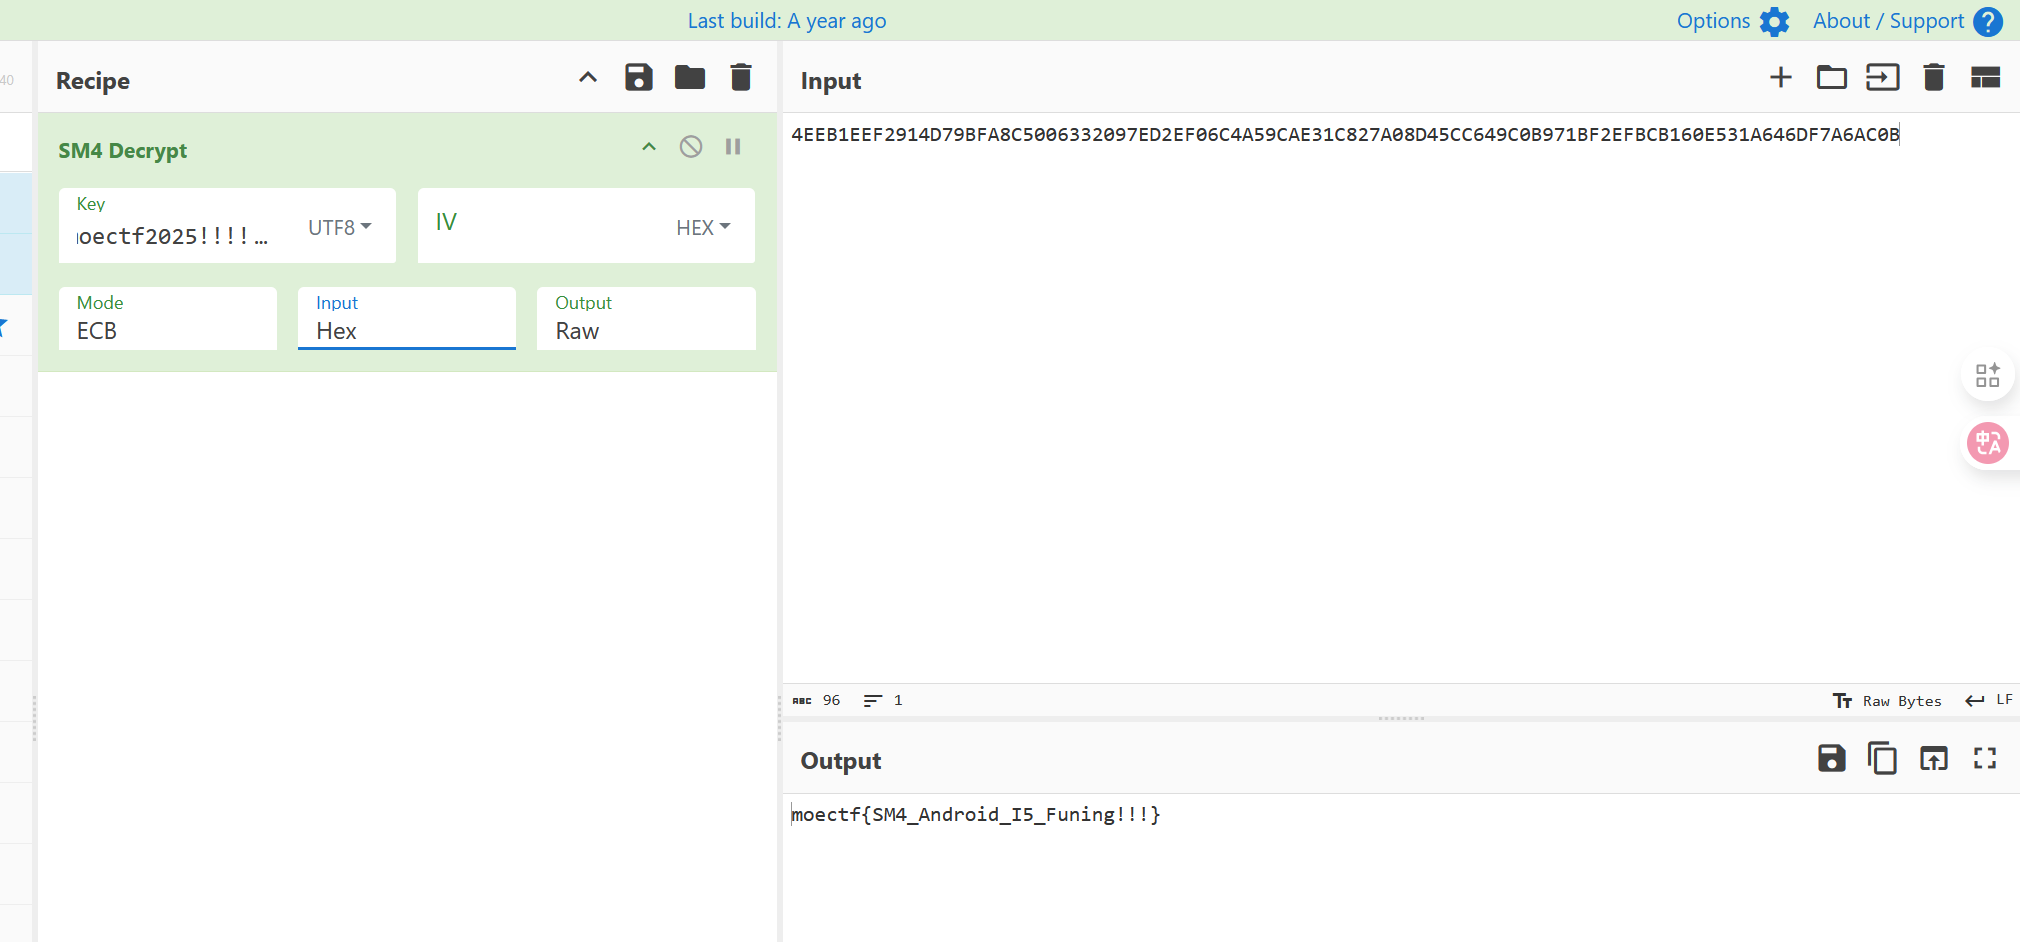Disable the SM4 Decrypt operation
The height and width of the screenshot is (942, 2020).
click(690, 147)
